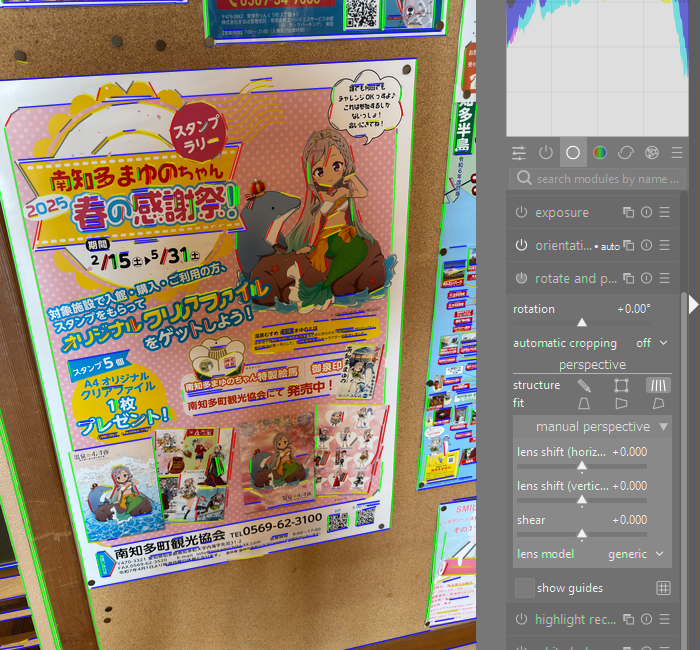This screenshot has width=700, height=650.
Task: Search modules by name field
Action: (597, 179)
